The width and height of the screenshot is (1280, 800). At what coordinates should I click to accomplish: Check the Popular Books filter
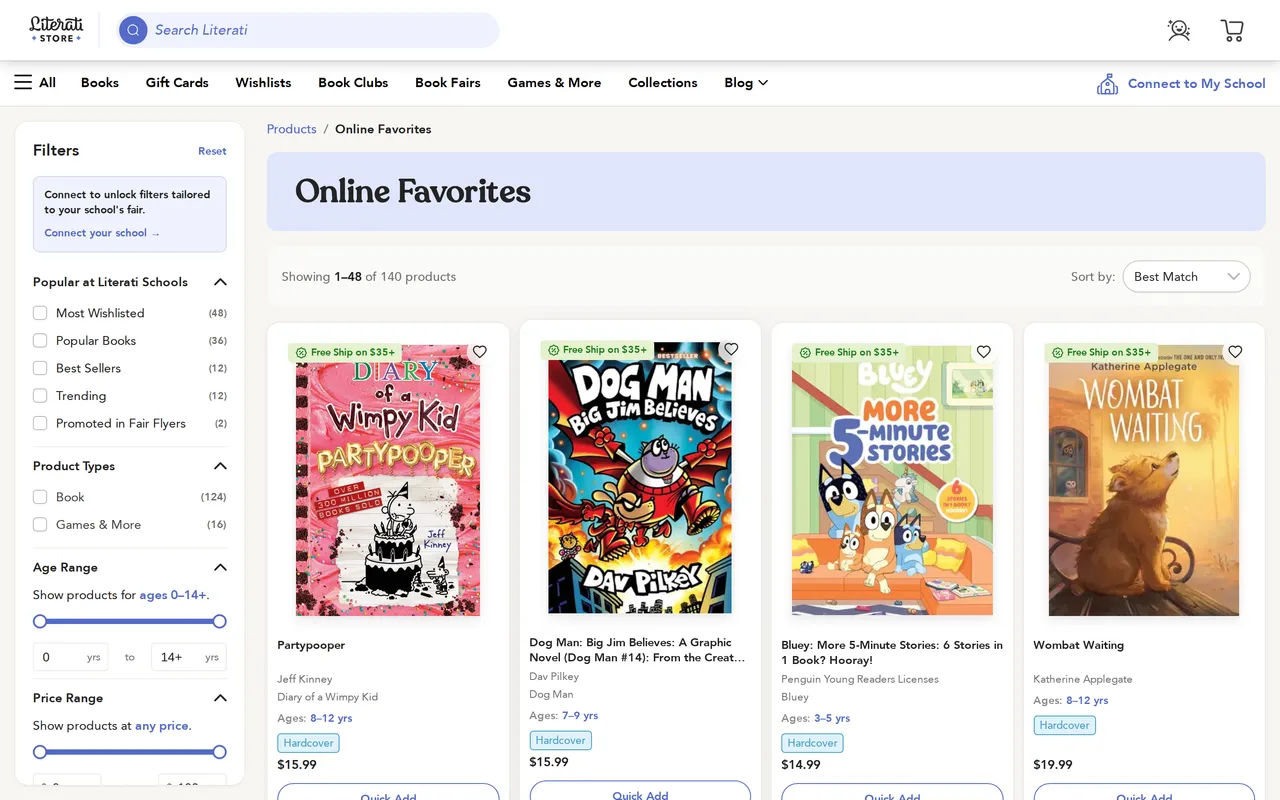tap(40, 341)
